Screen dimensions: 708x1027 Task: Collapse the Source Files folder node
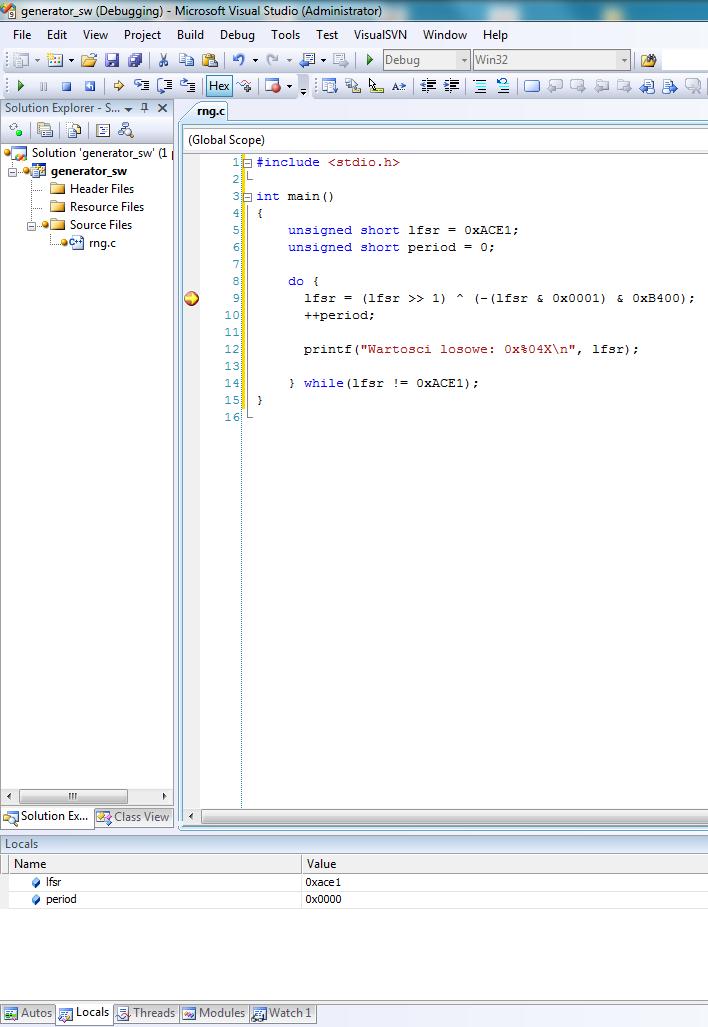coord(31,225)
